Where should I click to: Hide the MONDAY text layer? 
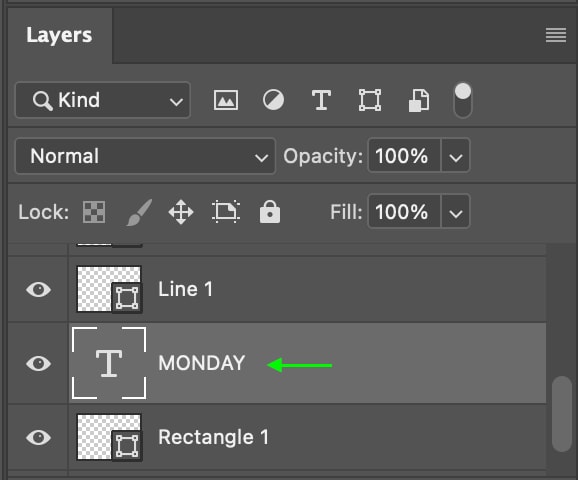click(38, 364)
